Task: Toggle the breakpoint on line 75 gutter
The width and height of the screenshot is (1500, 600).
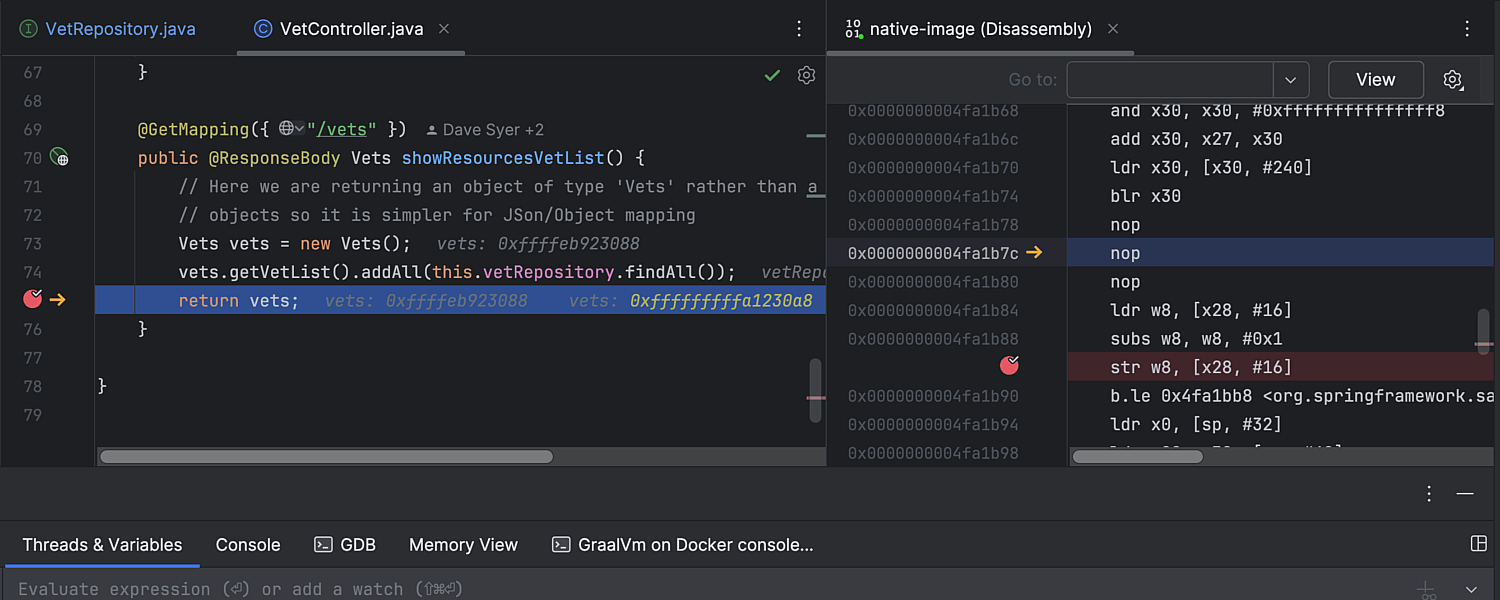Action: (33, 300)
